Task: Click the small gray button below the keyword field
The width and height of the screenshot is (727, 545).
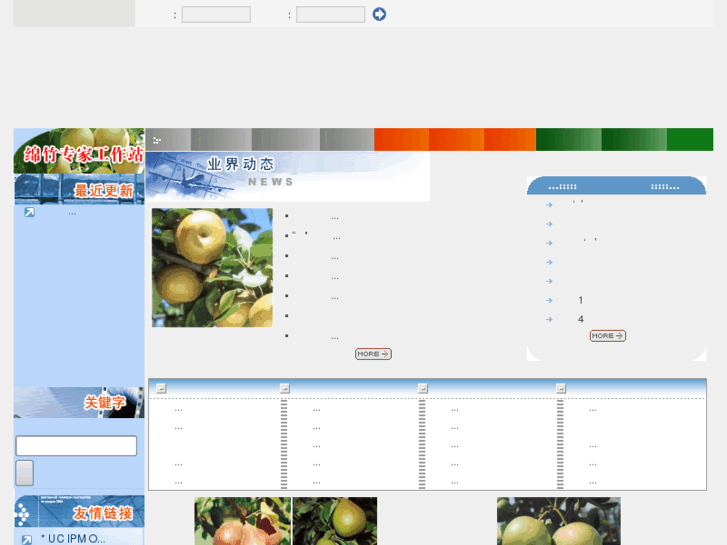Action: (x=25, y=473)
